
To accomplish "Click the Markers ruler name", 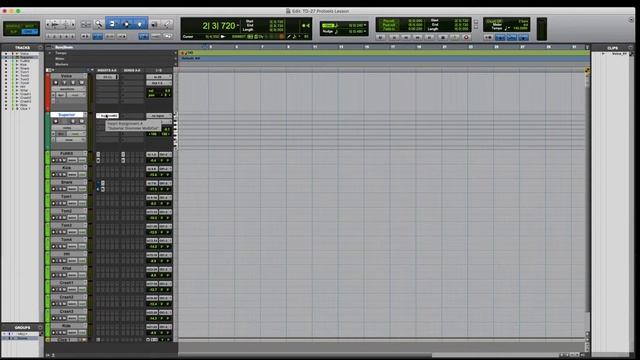I will tap(62, 64).
